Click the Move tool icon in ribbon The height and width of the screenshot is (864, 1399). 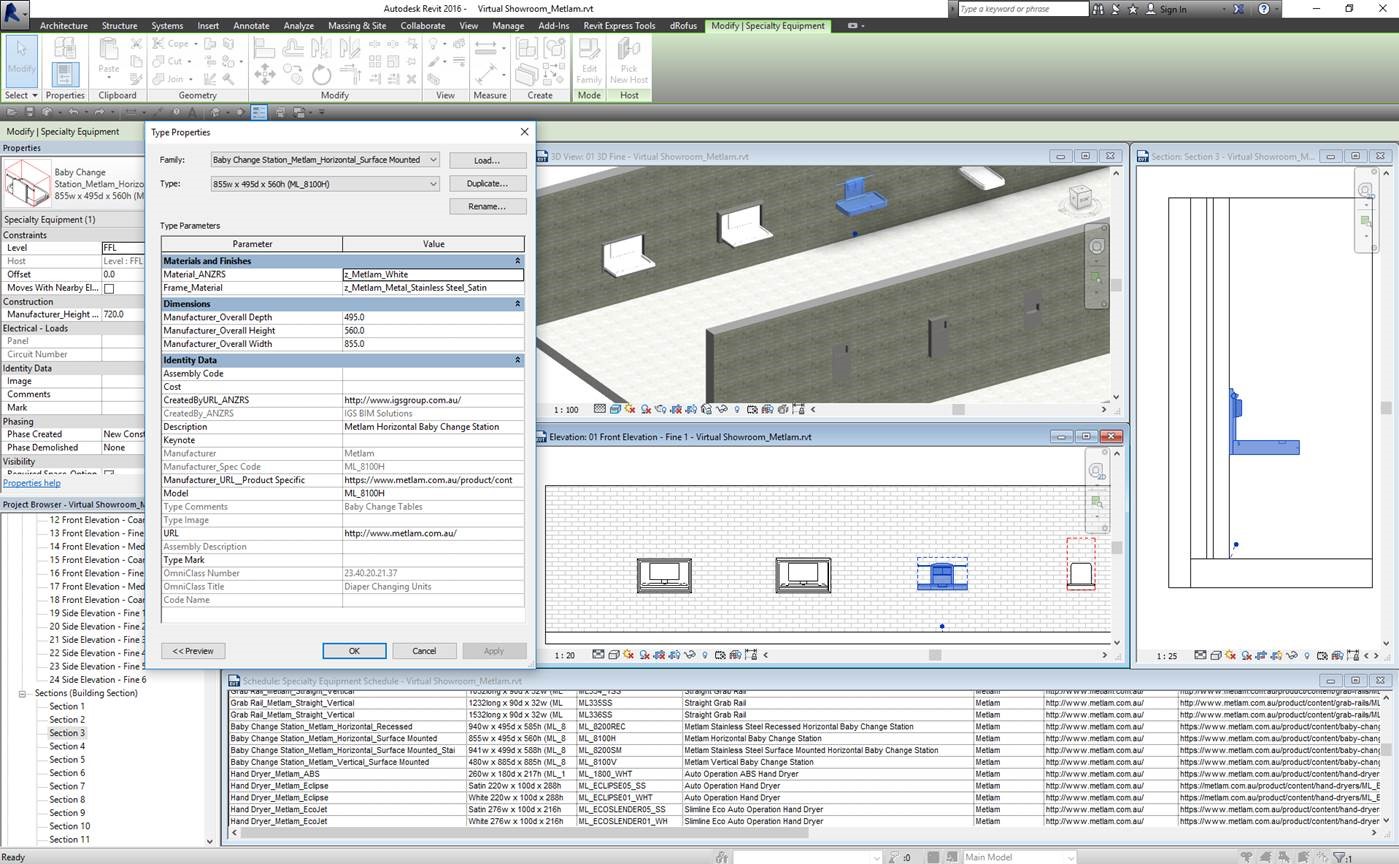(265, 74)
